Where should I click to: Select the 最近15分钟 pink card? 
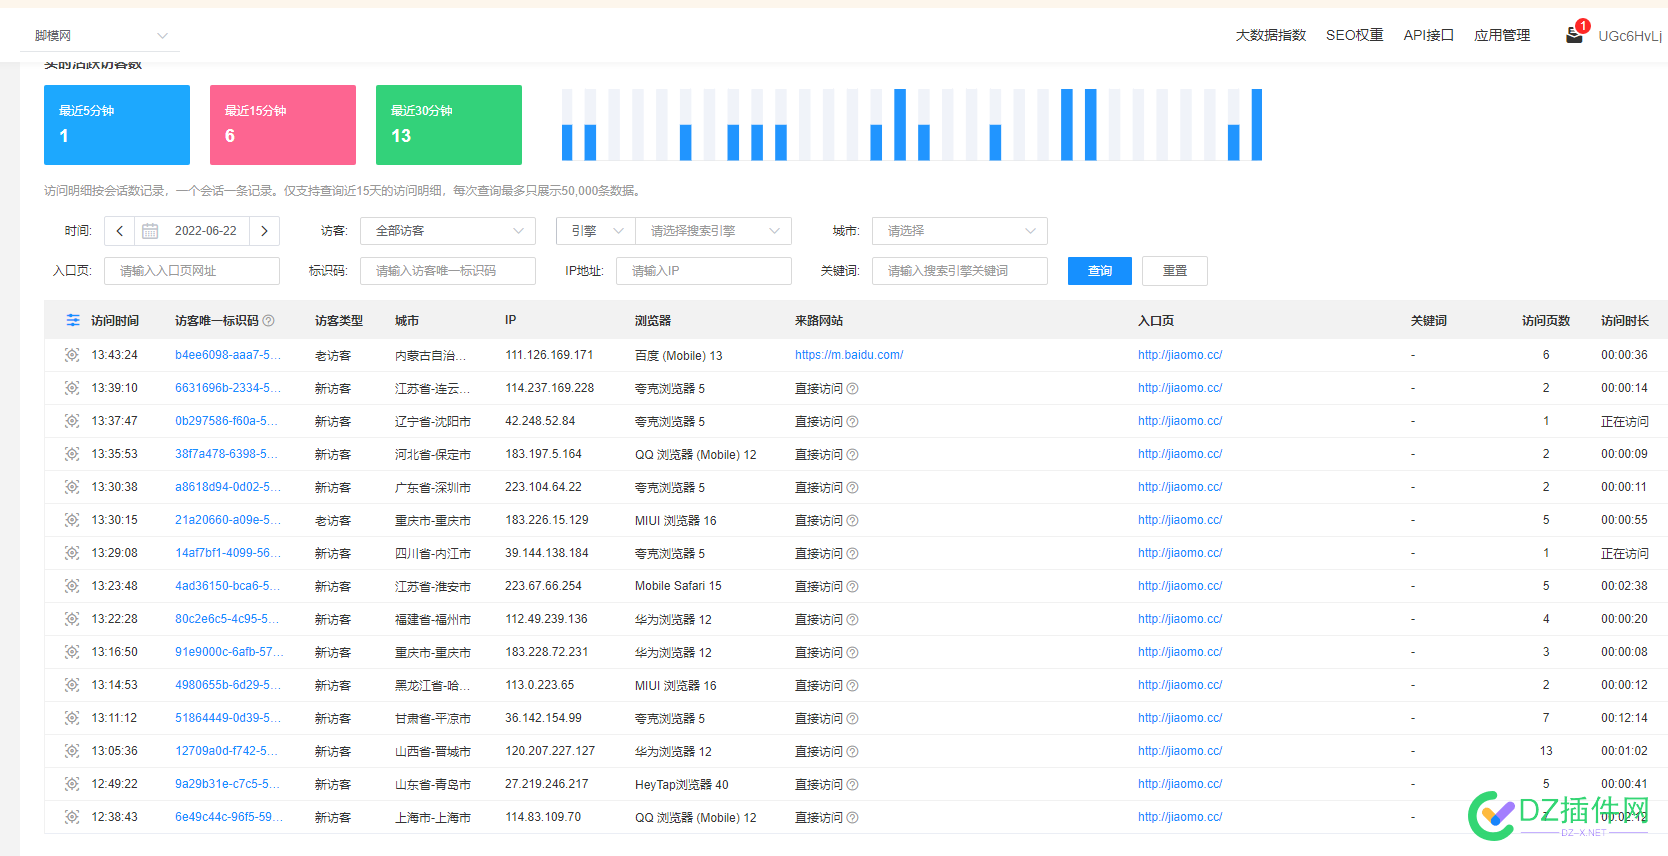283,125
